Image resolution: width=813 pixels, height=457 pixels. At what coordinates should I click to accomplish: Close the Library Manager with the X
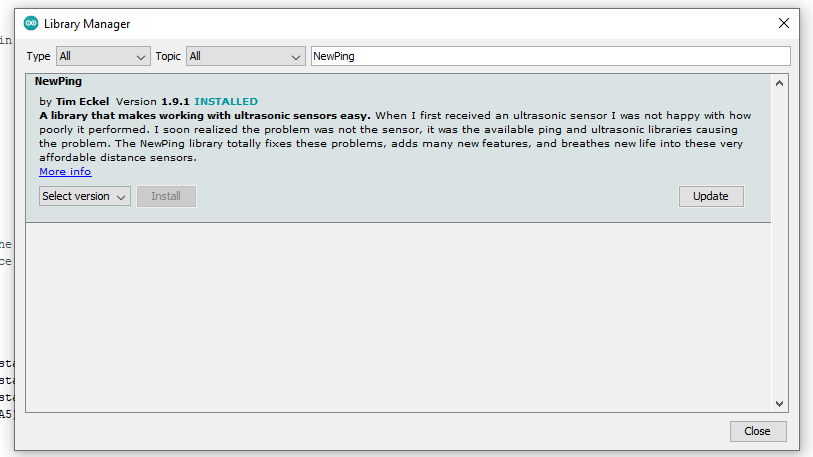[x=783, y=23]
